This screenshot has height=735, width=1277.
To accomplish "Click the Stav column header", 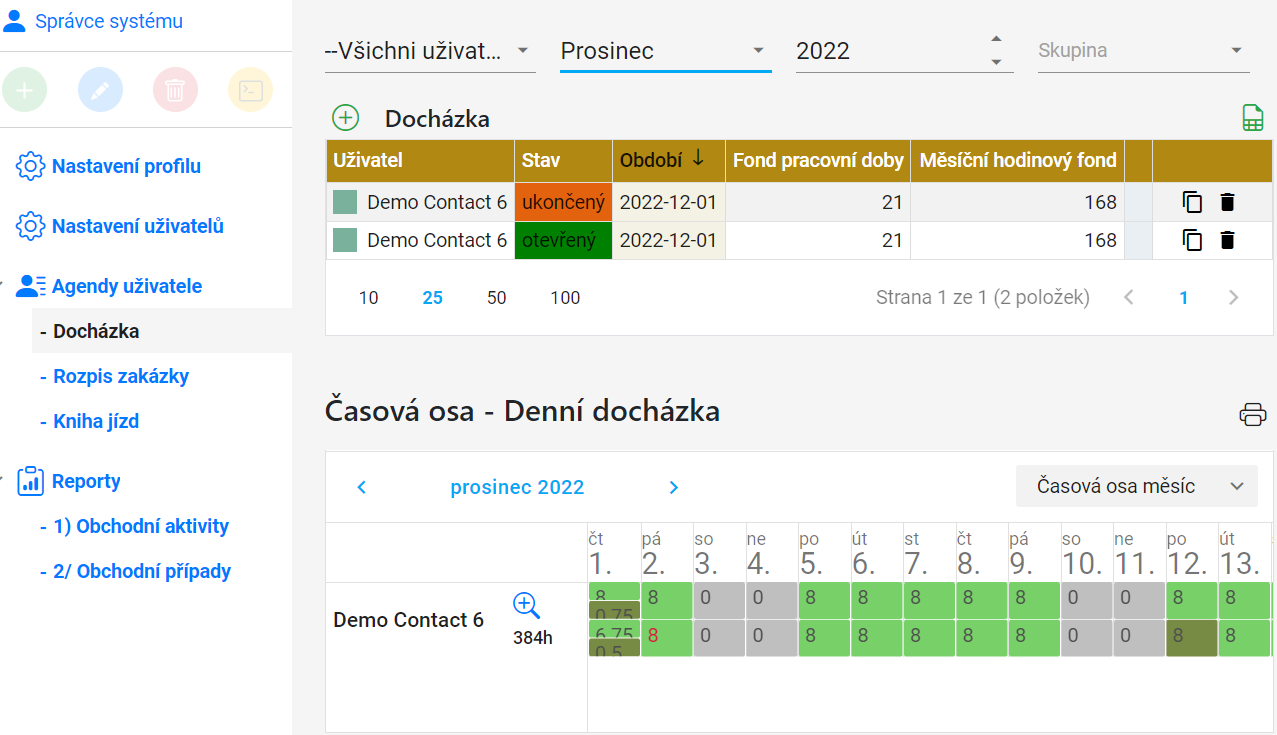I will (x=564, y=160).
